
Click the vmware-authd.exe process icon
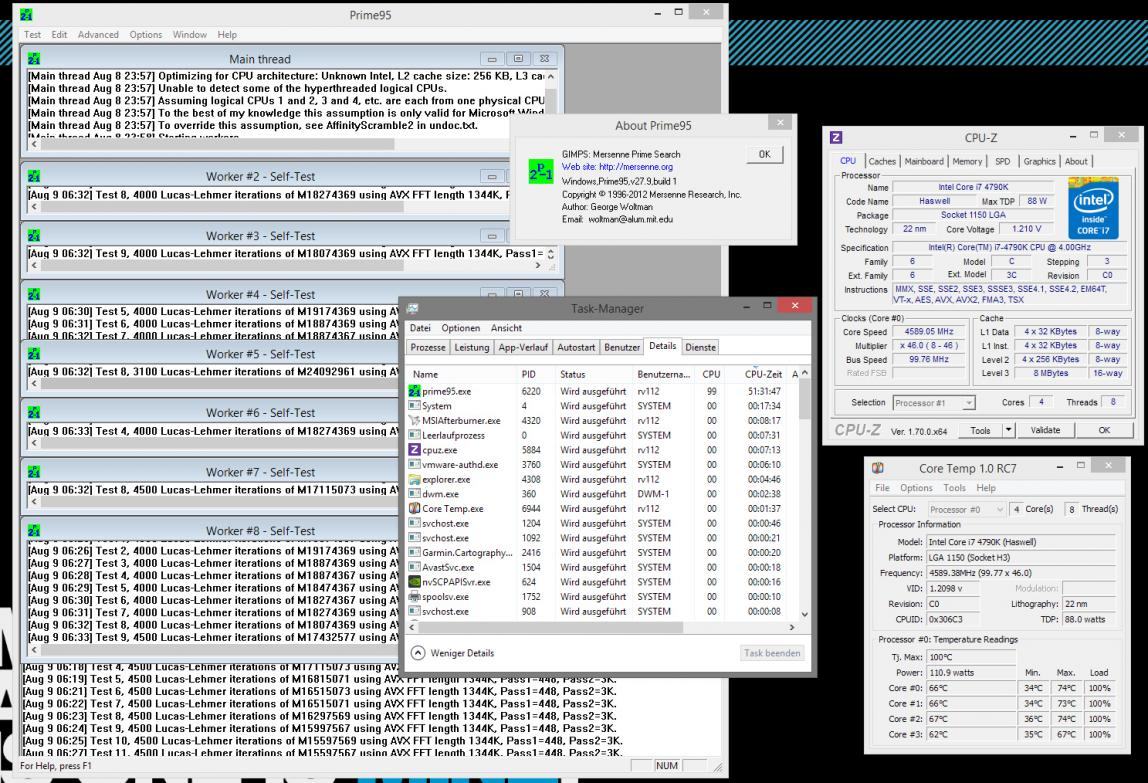click(414, 464)
